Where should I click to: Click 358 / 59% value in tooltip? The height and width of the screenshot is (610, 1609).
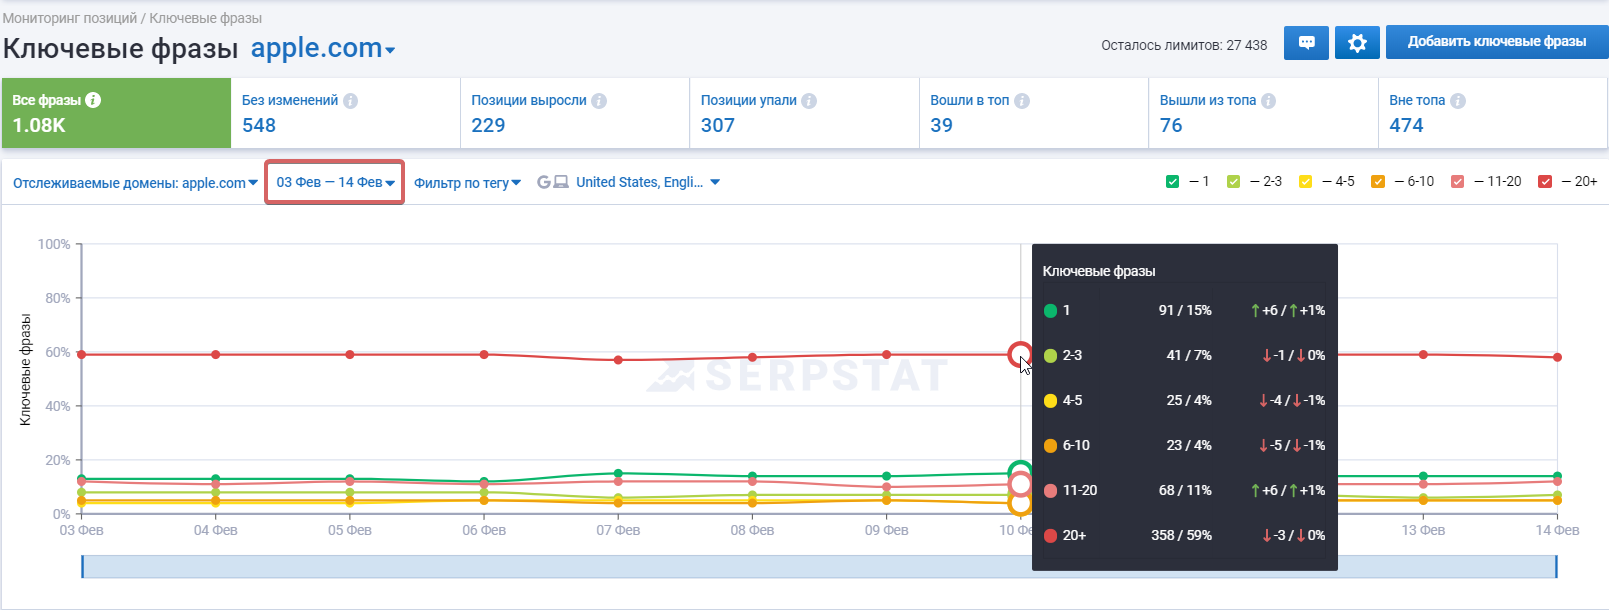1181,535
